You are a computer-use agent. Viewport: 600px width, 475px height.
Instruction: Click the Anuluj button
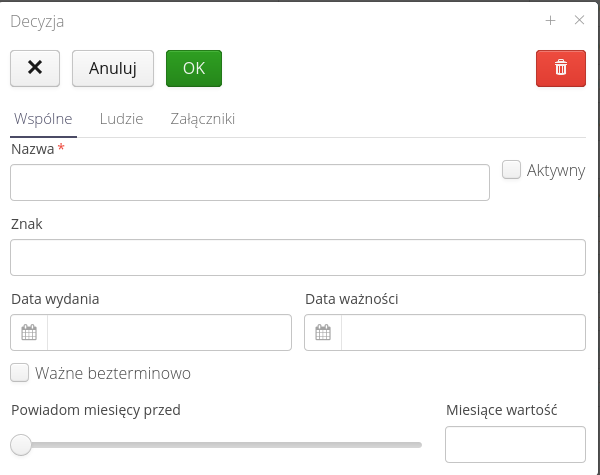pos(112,68)
